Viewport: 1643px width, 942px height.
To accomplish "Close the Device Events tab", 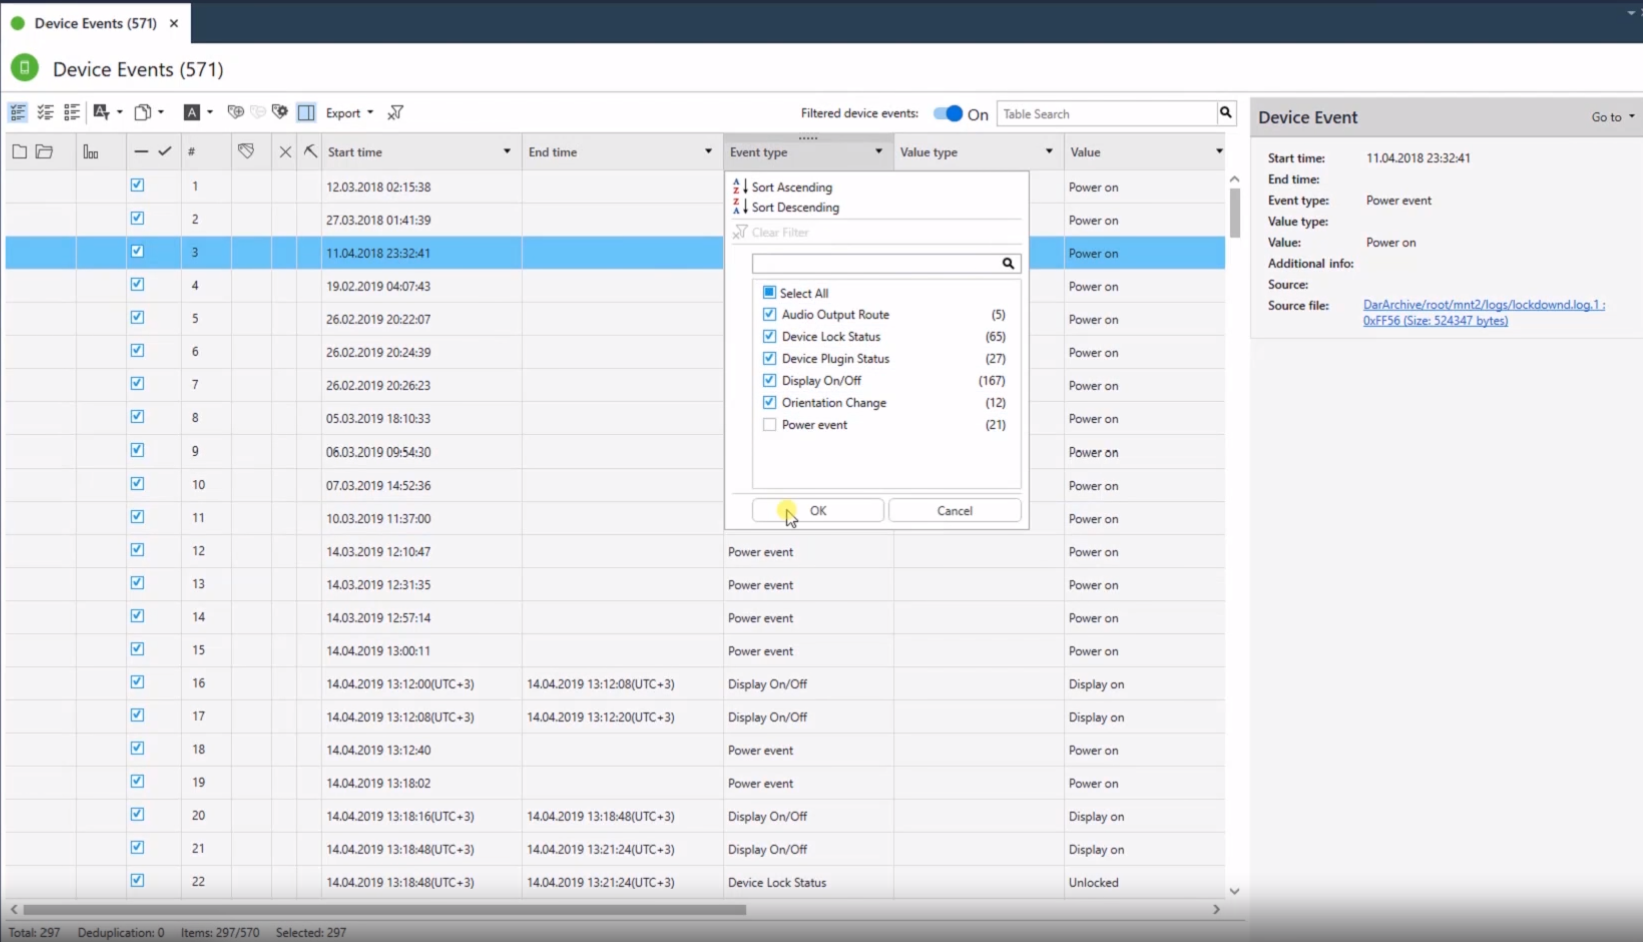I will pos(174,23).
